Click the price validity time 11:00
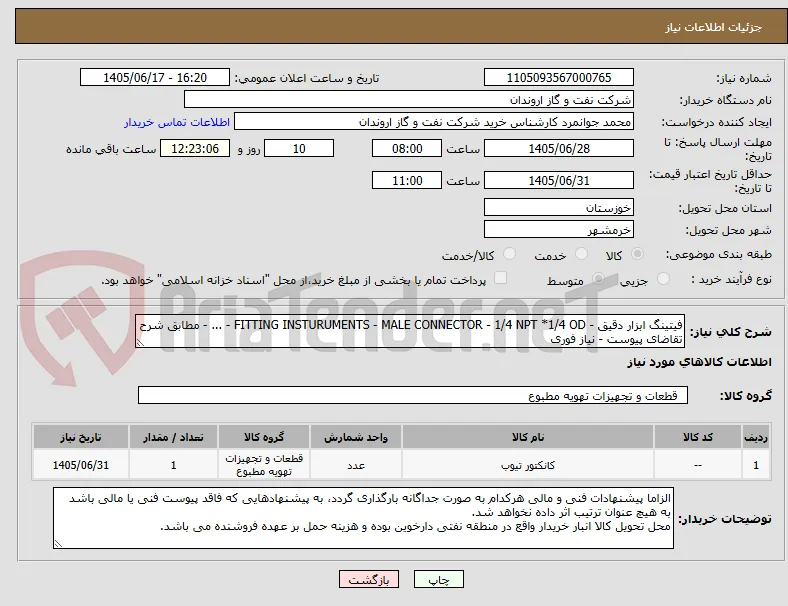This screenshot has height=606, width=788. 407,180
